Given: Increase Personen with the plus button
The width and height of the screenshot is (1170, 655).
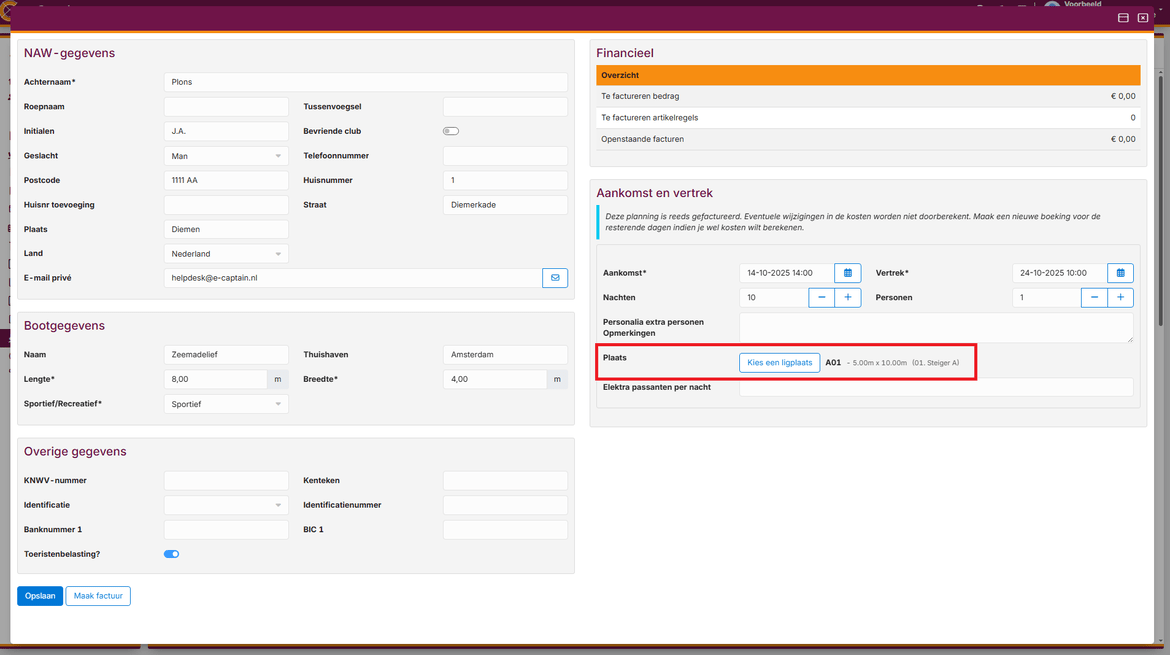Looking at the screenshot, I should [1121, 298].
